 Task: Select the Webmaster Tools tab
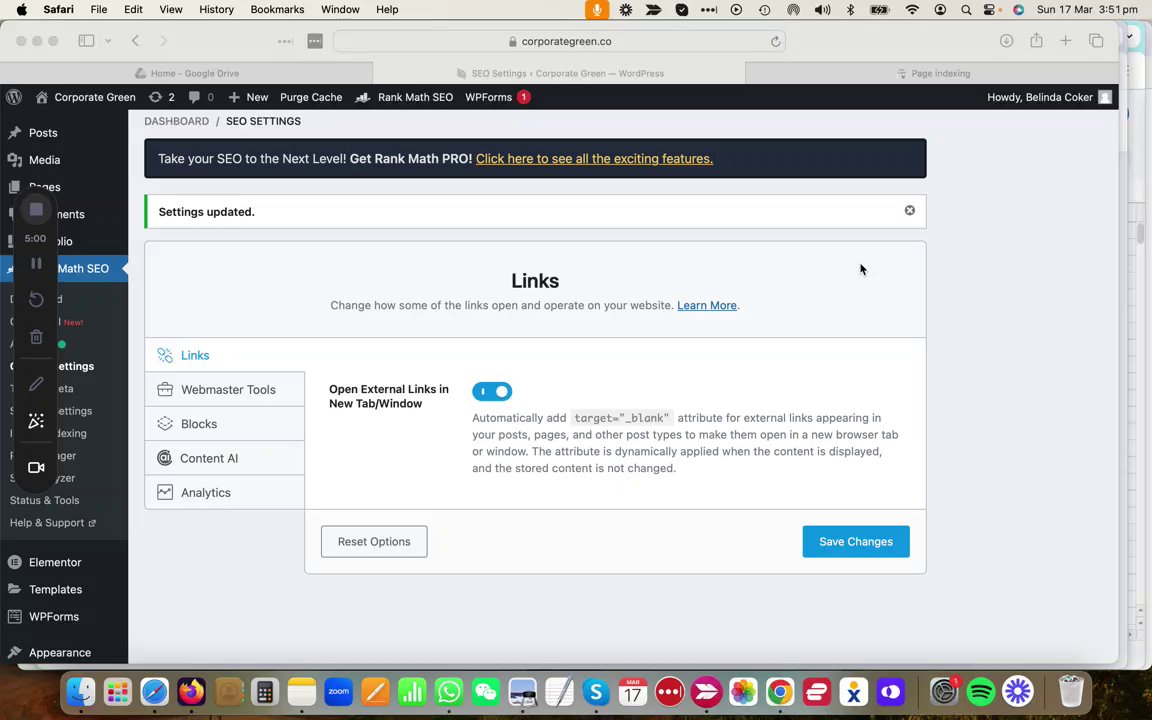point(224,389)
